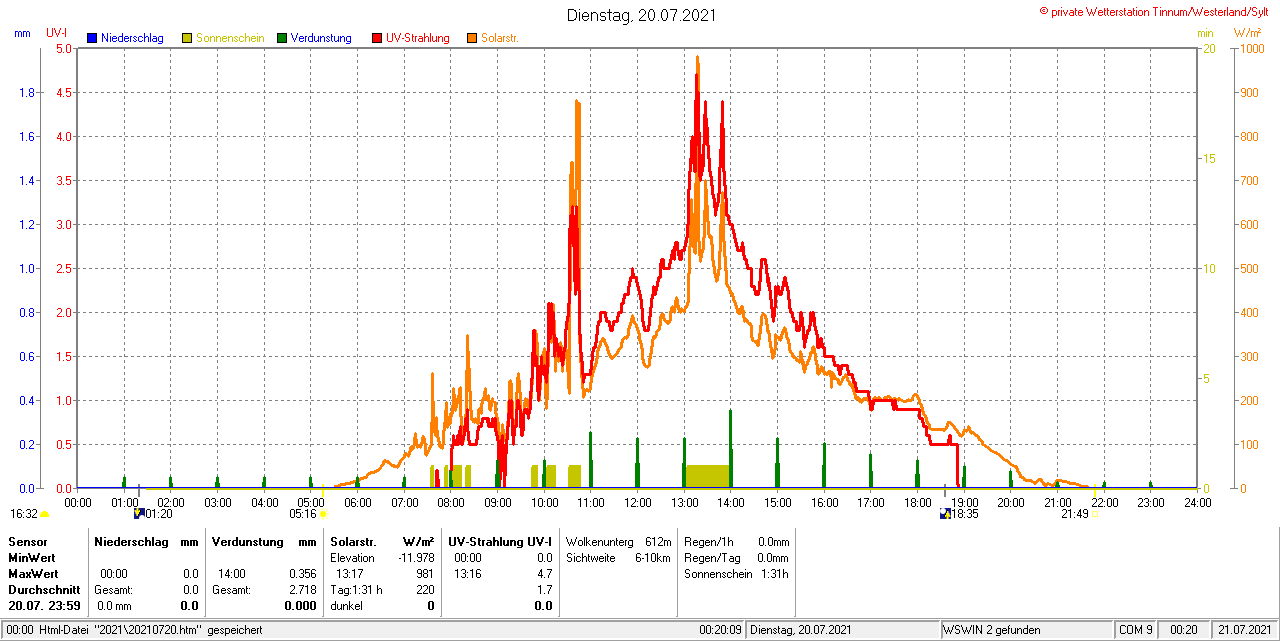
Task: Click the UV average value 1.7
Action: pos(544,590)
